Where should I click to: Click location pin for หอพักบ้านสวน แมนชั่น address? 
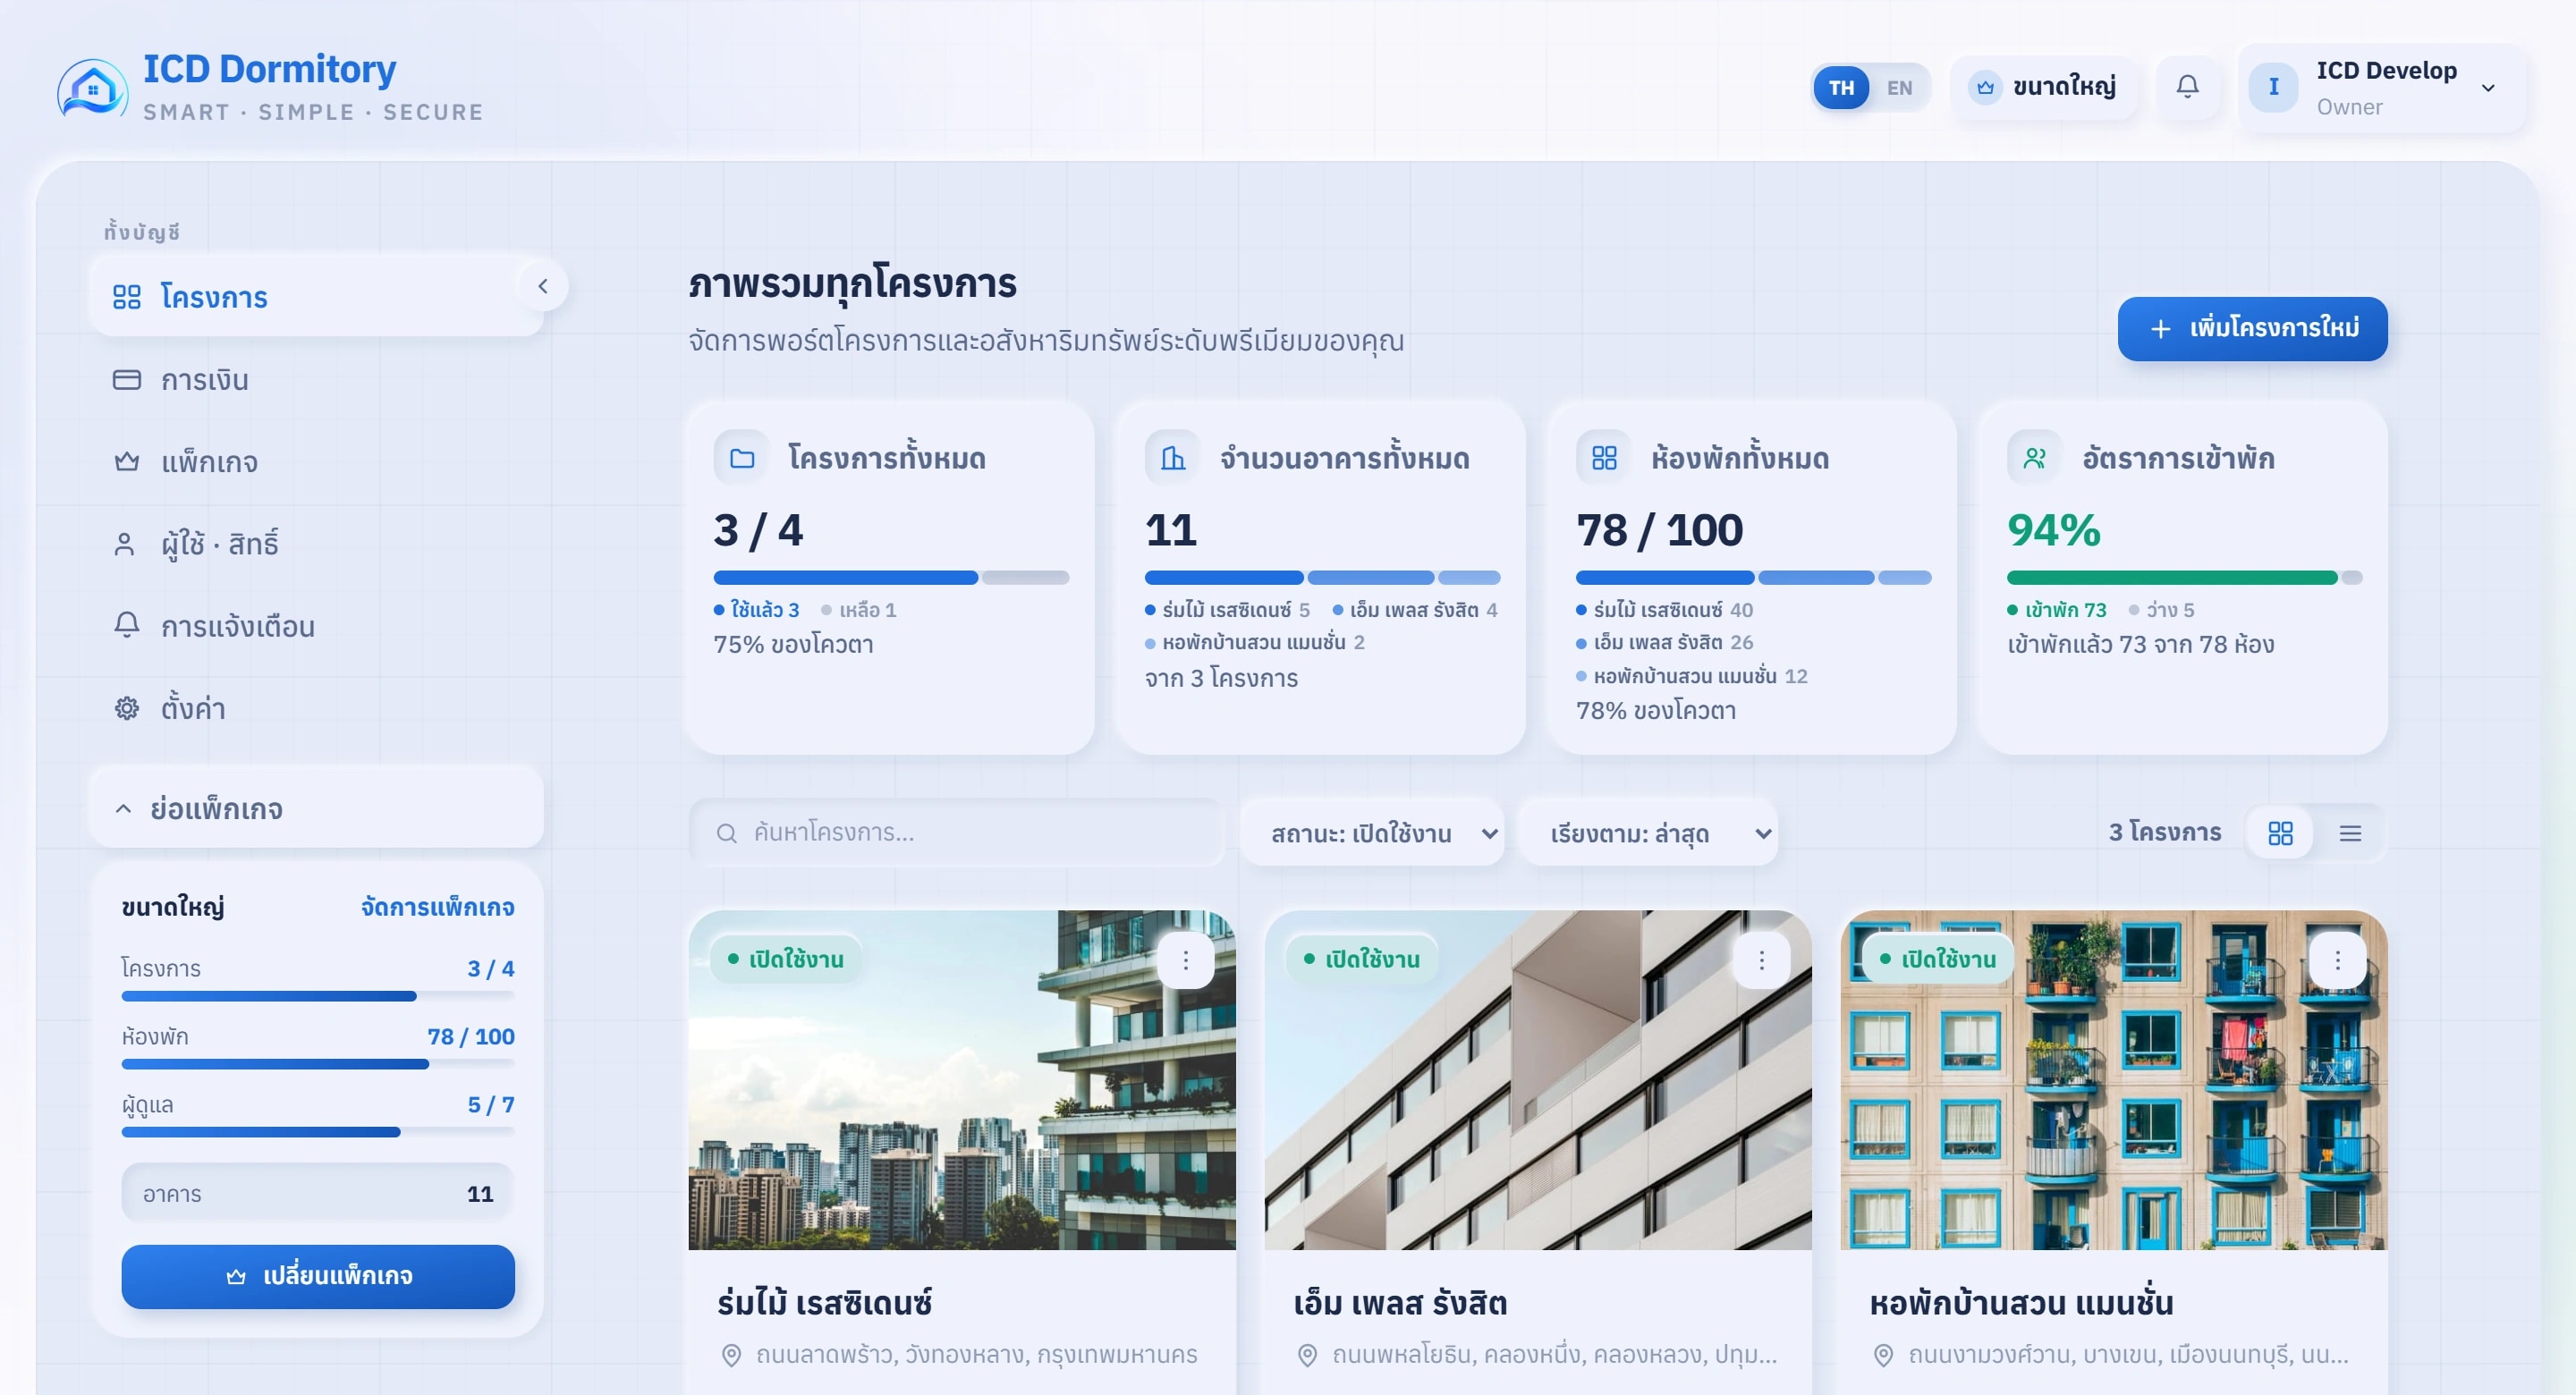tap(1883, 1355)
